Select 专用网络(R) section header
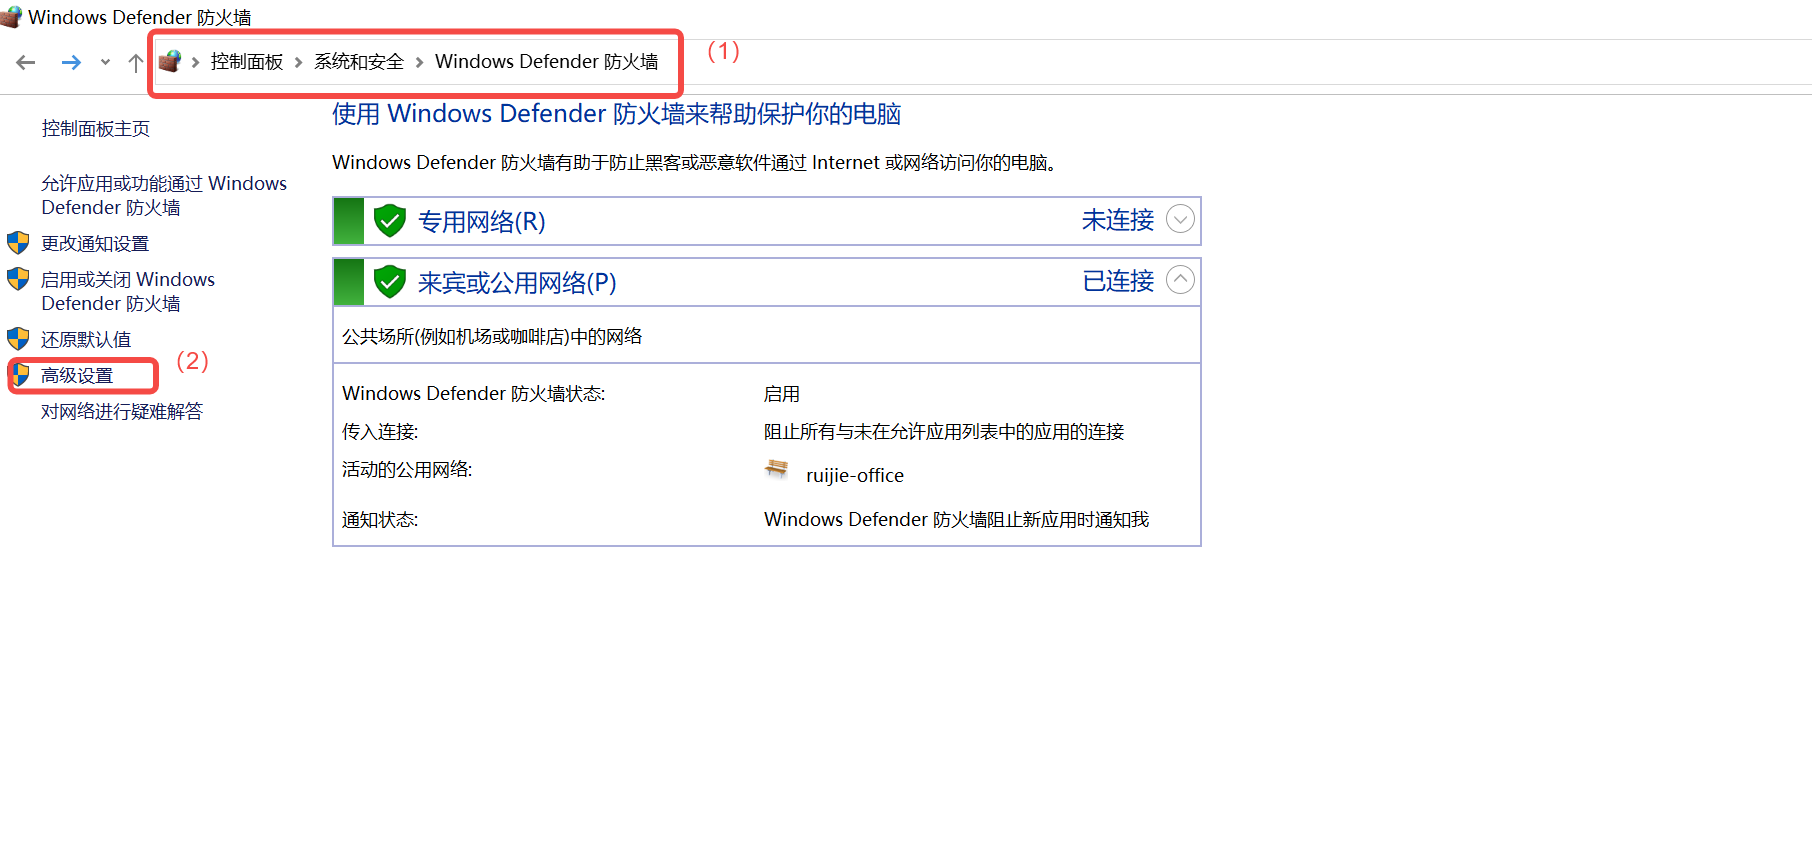The width and height of the screenshot is (1812, 866). click(766, 221)
